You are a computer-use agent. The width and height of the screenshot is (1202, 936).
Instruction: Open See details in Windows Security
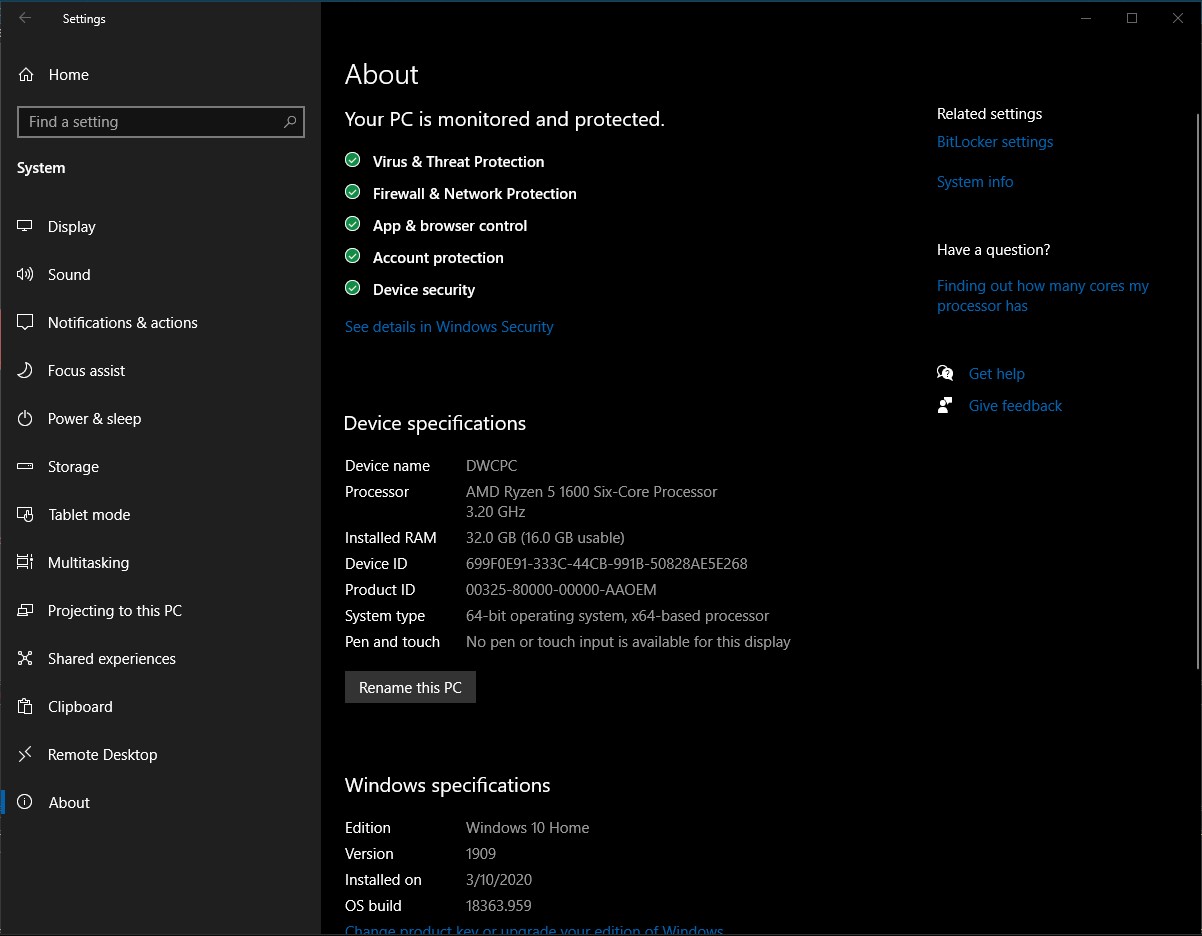point(448,326)
